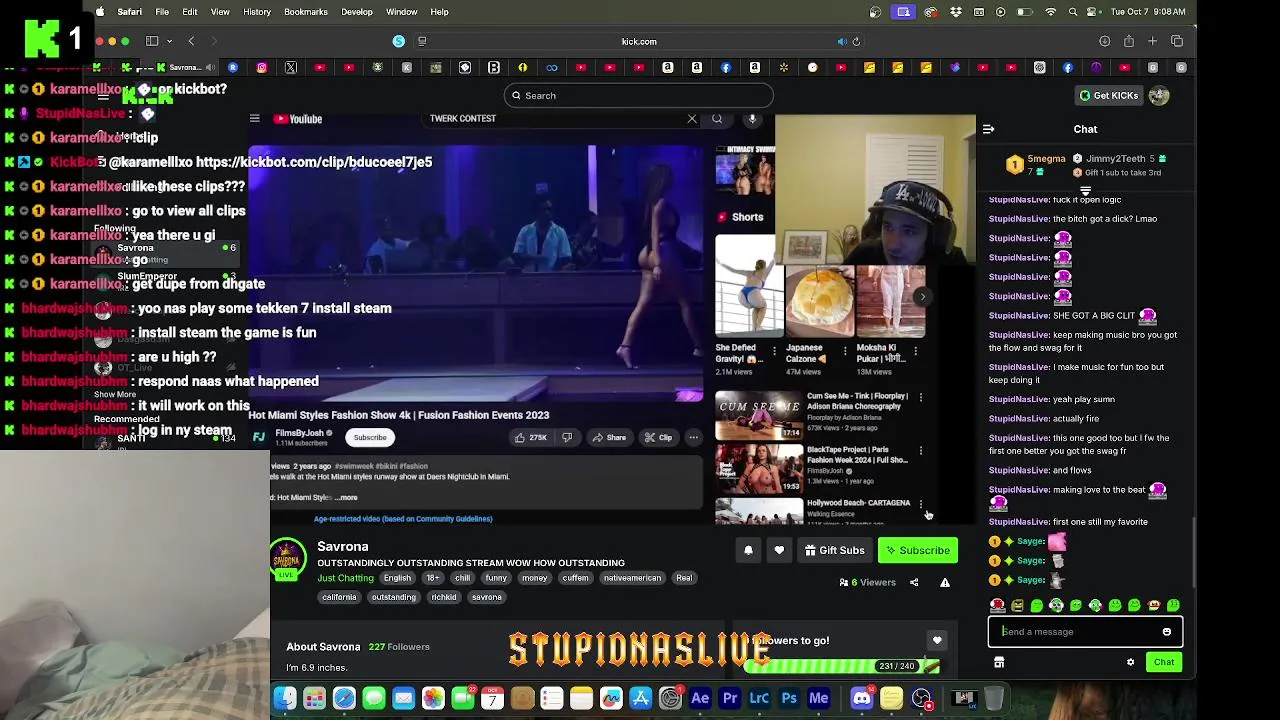Click the Just Chatting category link

click(346, 578)
